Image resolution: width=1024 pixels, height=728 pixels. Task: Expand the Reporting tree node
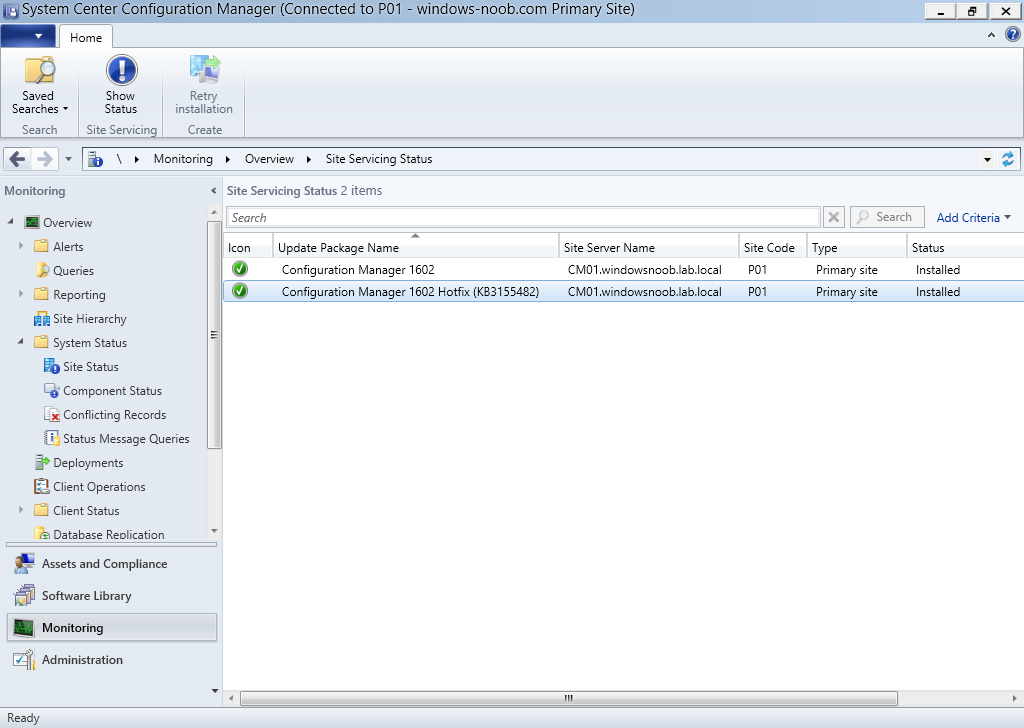21,294
